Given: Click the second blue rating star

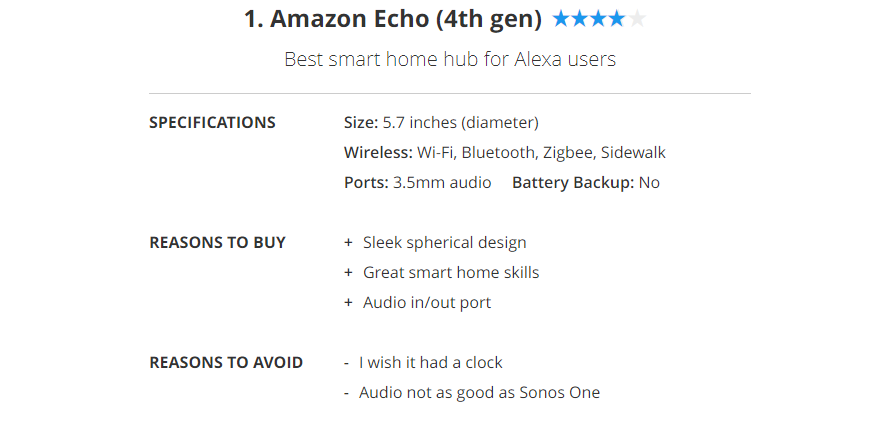Looking at the screenshot, I should 580,18.
